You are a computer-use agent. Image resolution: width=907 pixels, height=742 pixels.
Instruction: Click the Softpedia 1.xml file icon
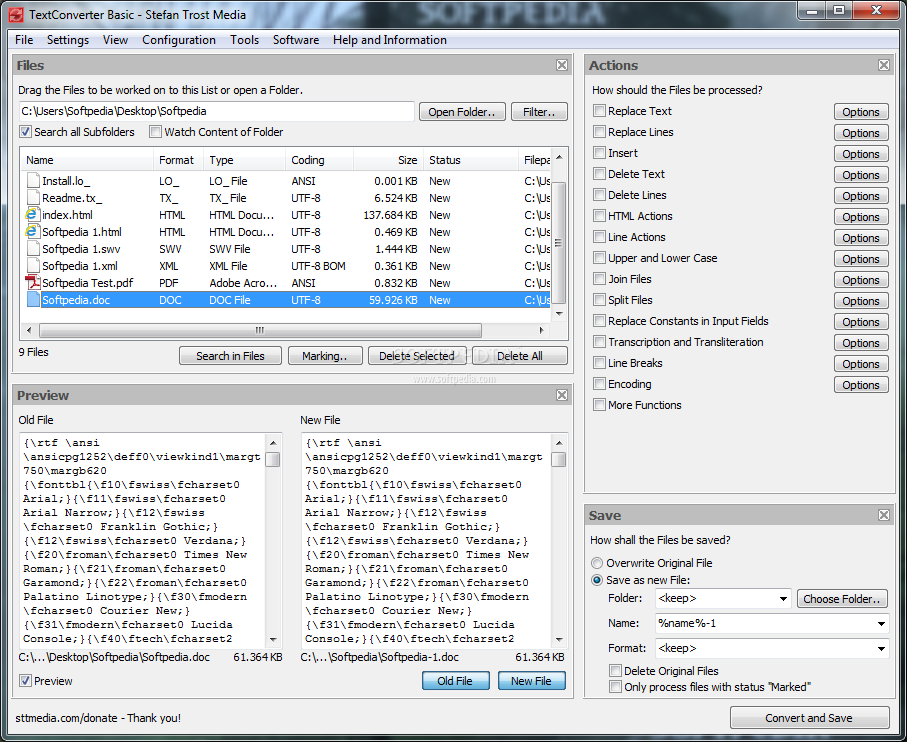(33, 265)
